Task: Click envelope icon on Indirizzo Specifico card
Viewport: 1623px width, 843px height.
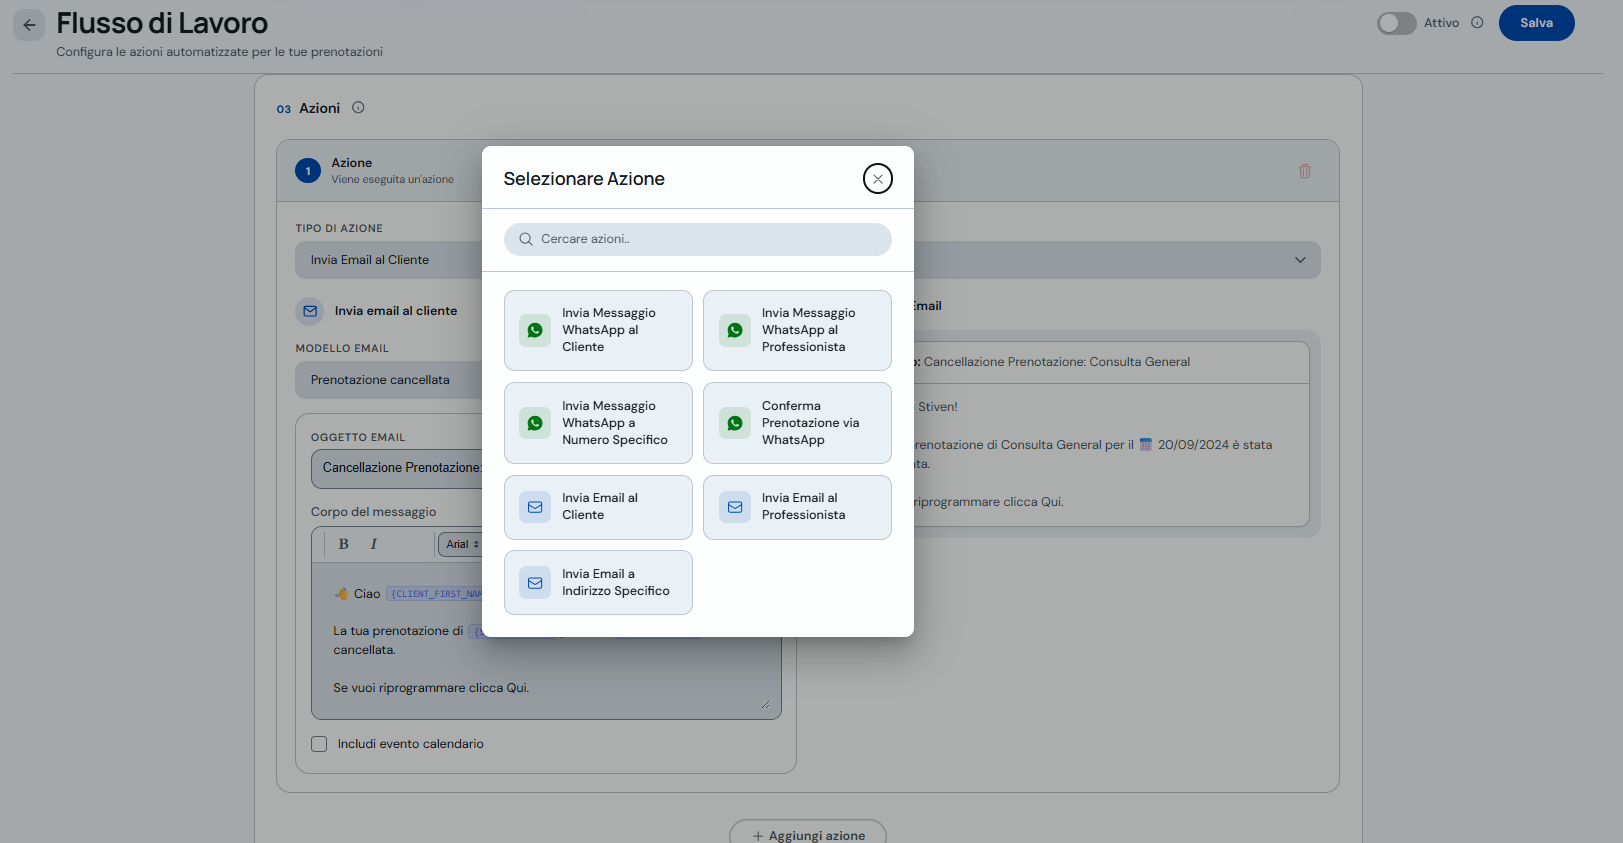Action: tap(535, 583)
